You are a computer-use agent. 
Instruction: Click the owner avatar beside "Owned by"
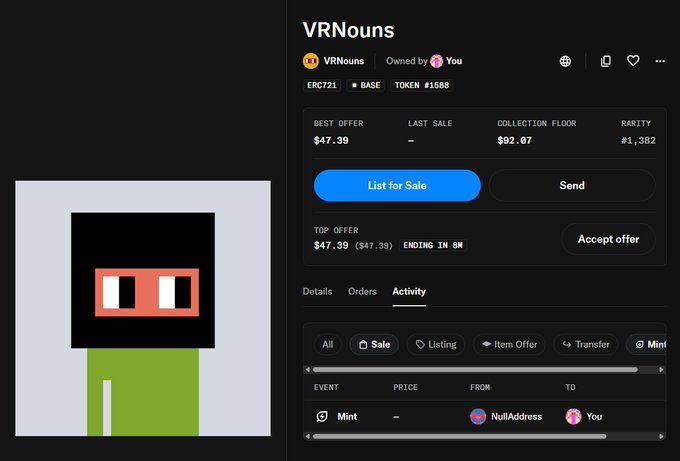(436, 61)
